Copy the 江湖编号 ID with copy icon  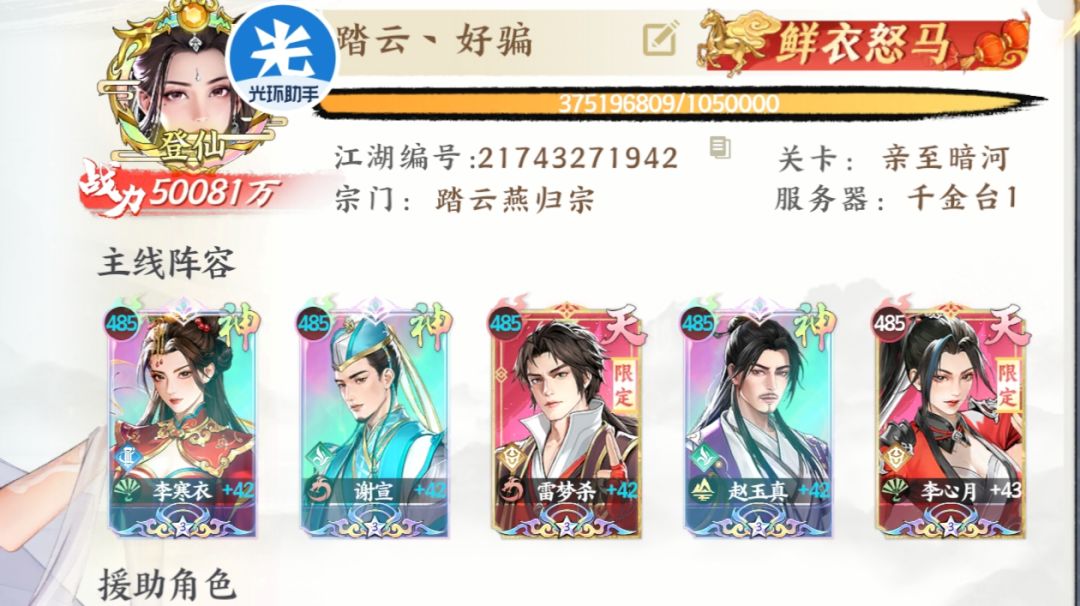point(720,147)
